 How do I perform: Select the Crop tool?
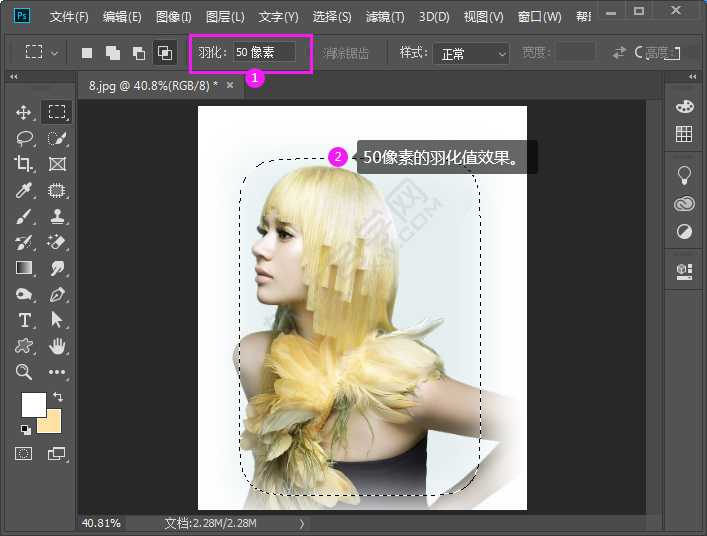click(x=24, y=164)
